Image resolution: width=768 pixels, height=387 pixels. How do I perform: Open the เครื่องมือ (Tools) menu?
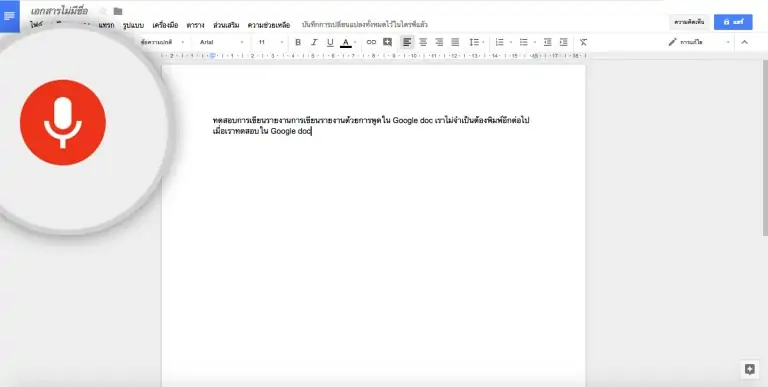(165, 25)
